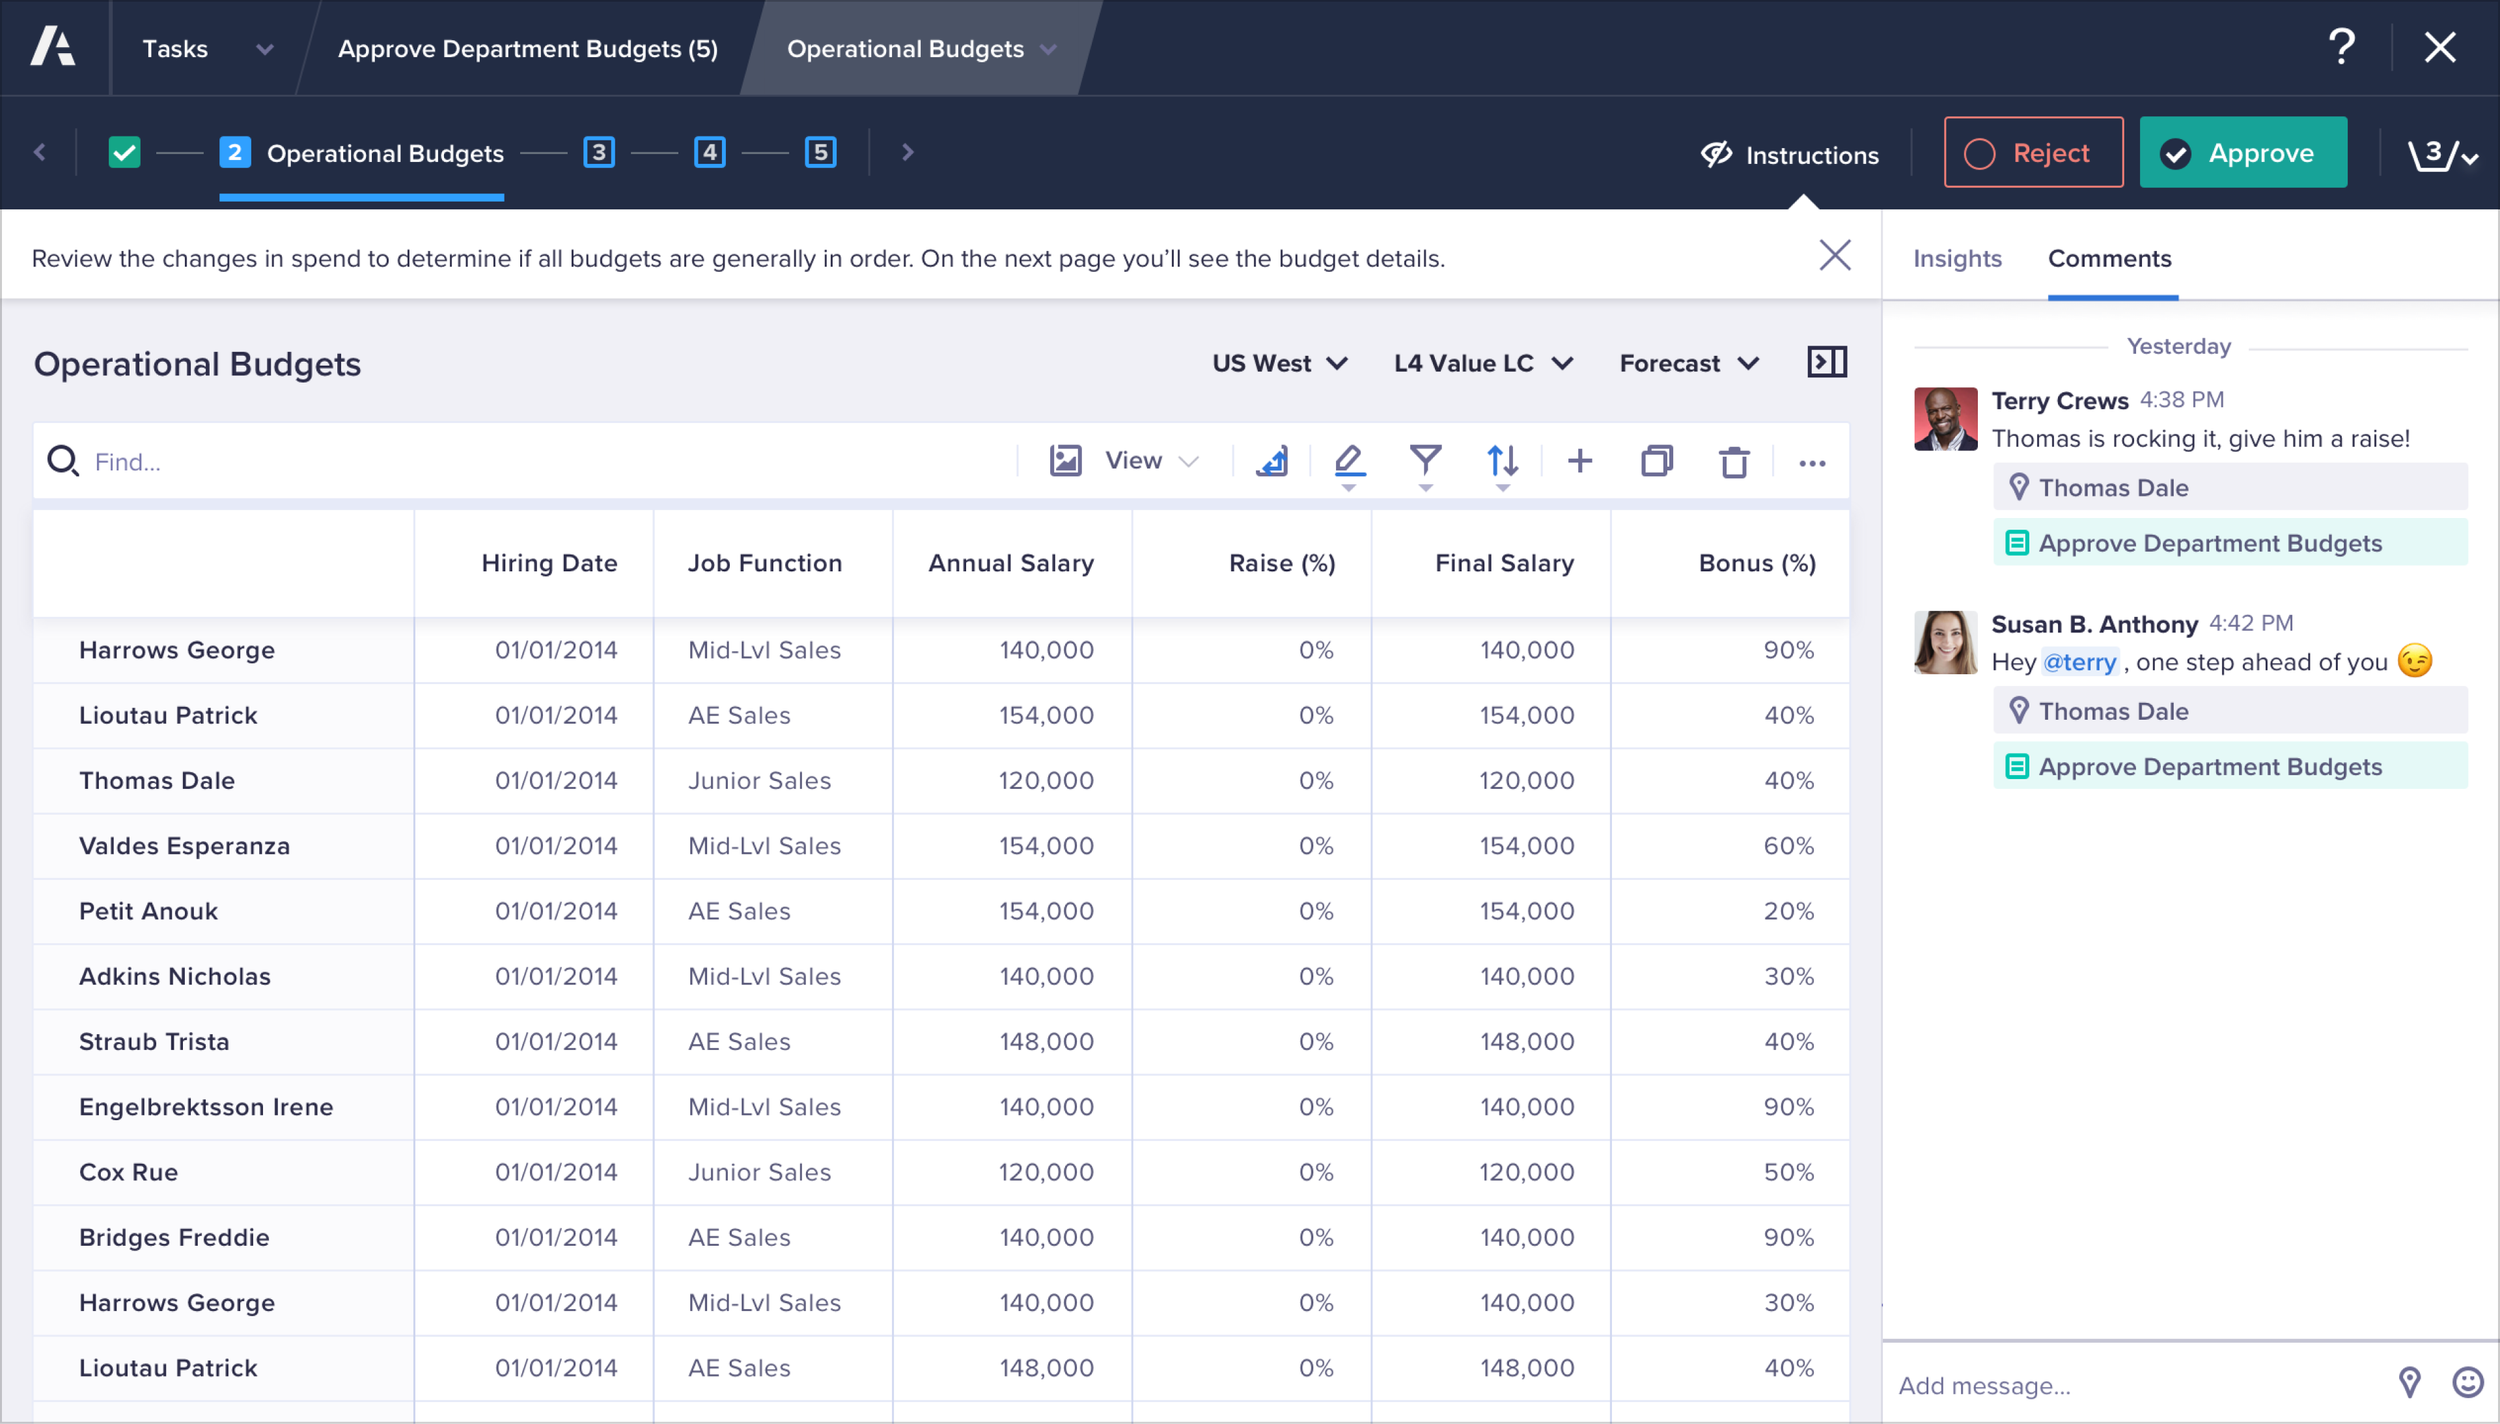Expand the US West dropdown
Viewport: 2500px width, 1424px height.
(1280, 363)
